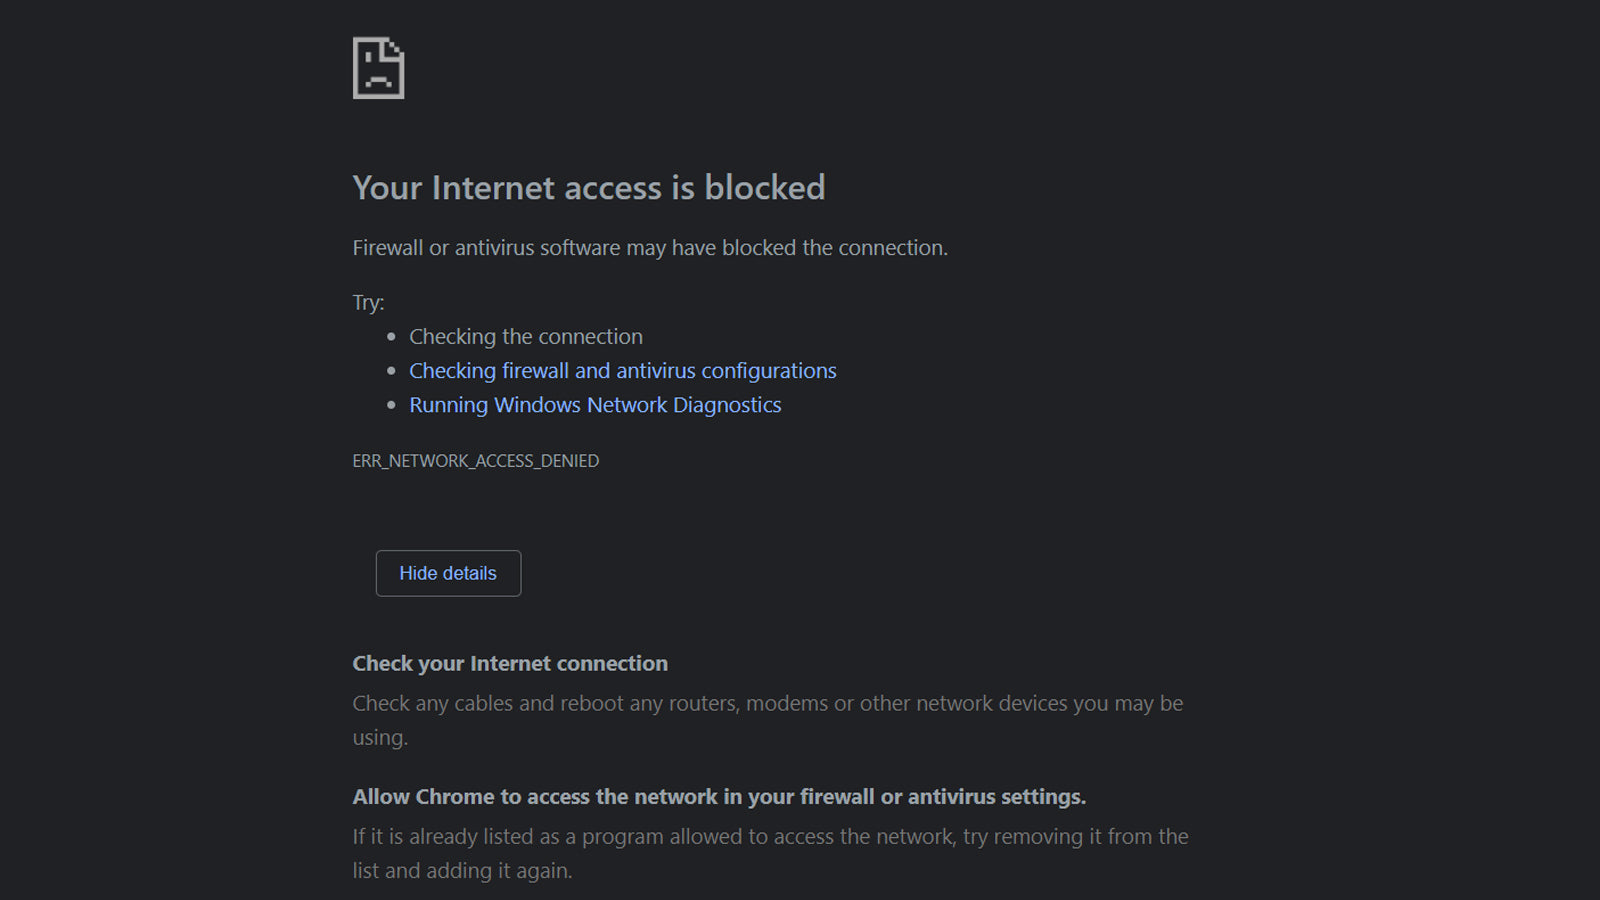Click the 'may have blocked the connection' sentence
The image size is (1600, 900).
pyautogui.click(x=649, y=248)
